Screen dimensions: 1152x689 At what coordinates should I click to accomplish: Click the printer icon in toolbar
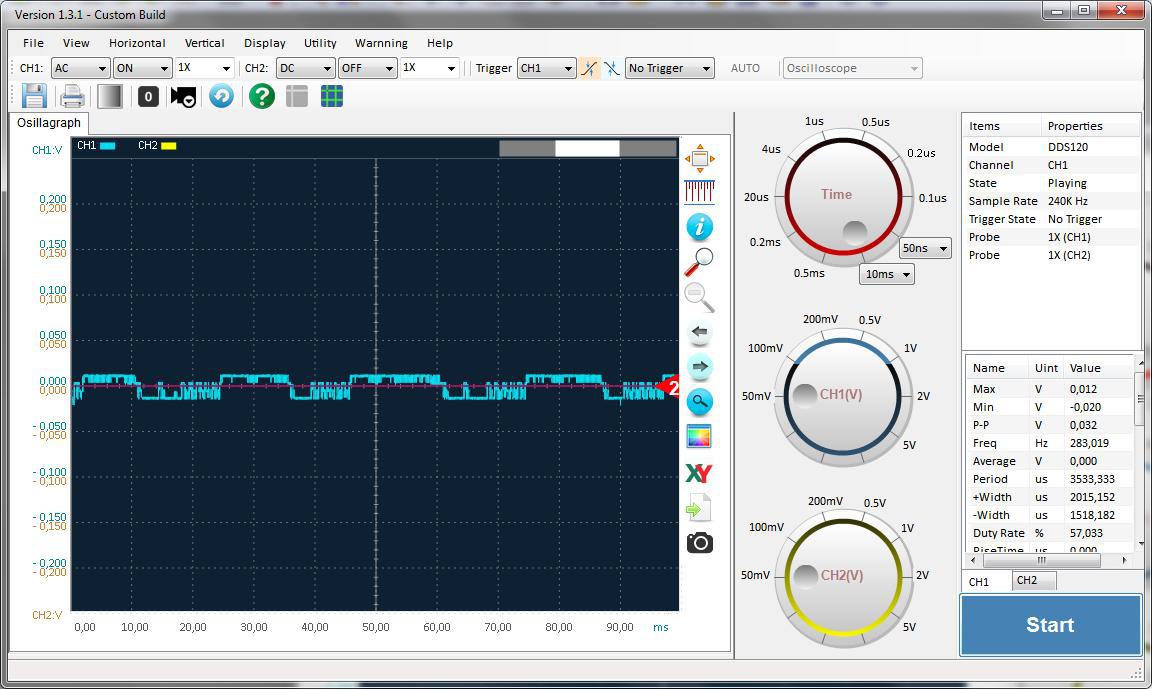point(72,96)
